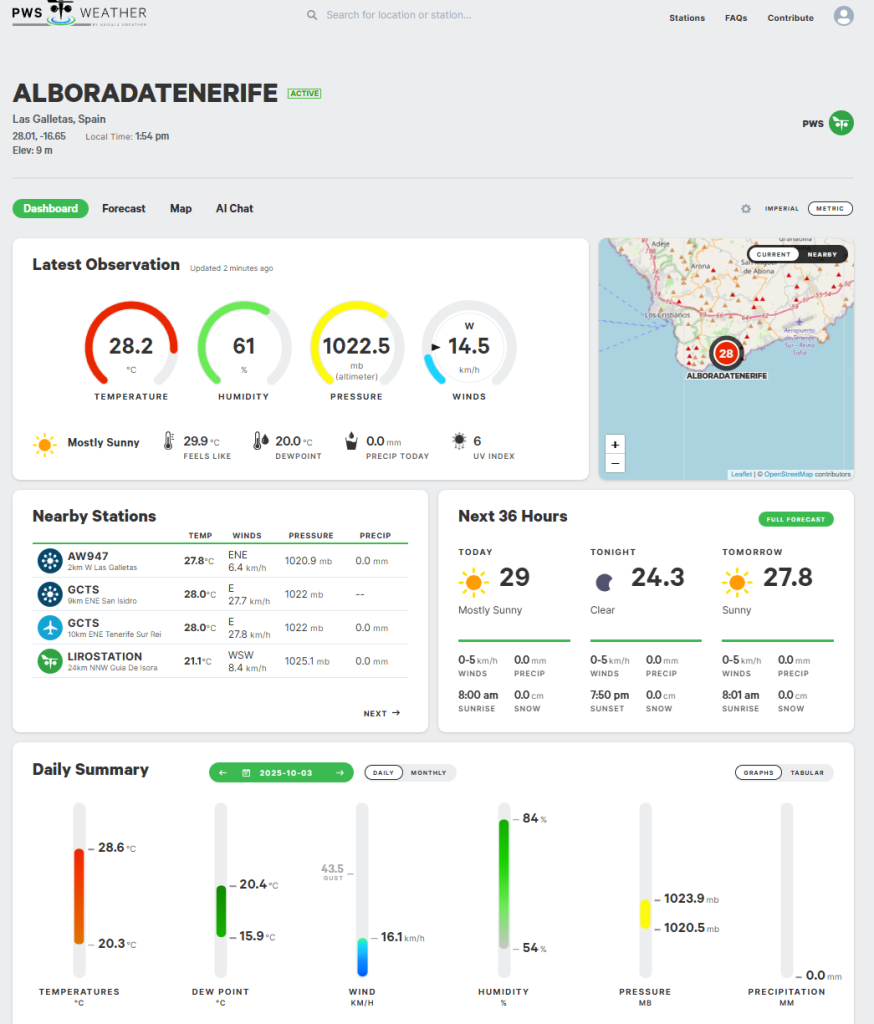Click the PWS Weather logo
Image resolution: width=874 pixels, height=1024 pixels.
[x=80, y=14]
